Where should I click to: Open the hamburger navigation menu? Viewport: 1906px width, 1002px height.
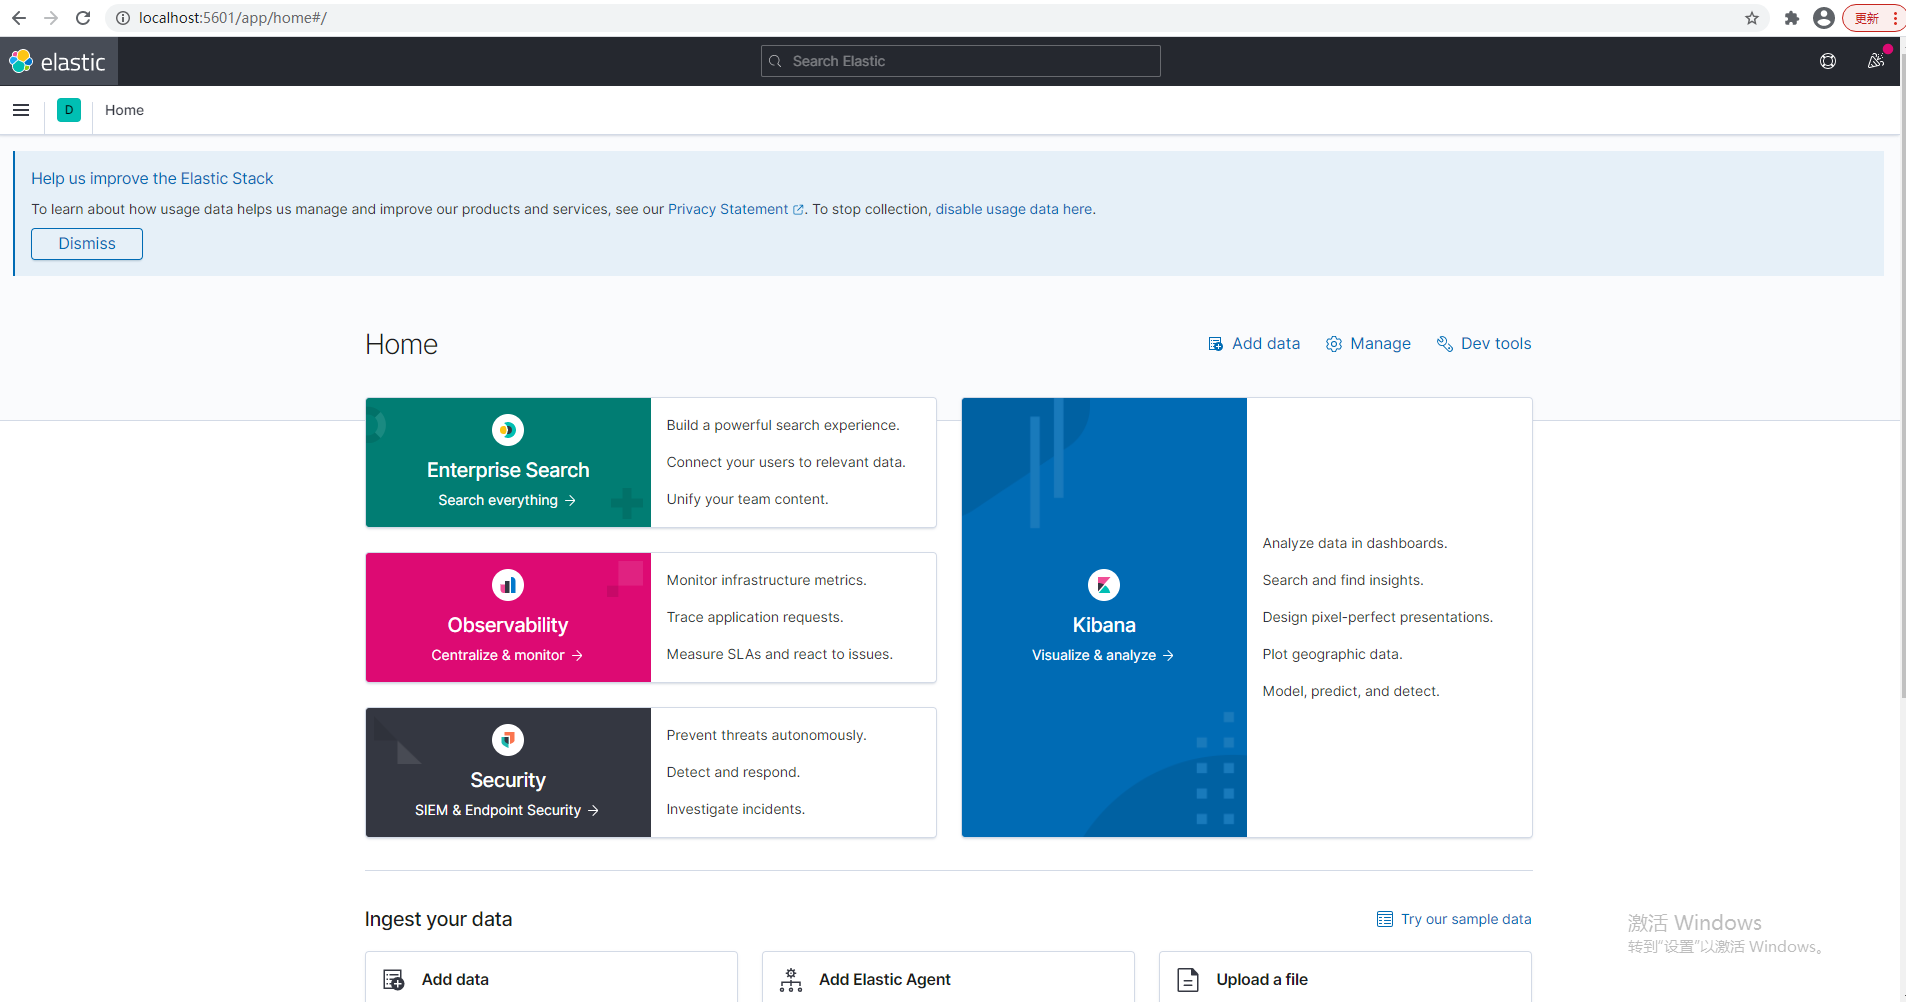tap(21, 110)
